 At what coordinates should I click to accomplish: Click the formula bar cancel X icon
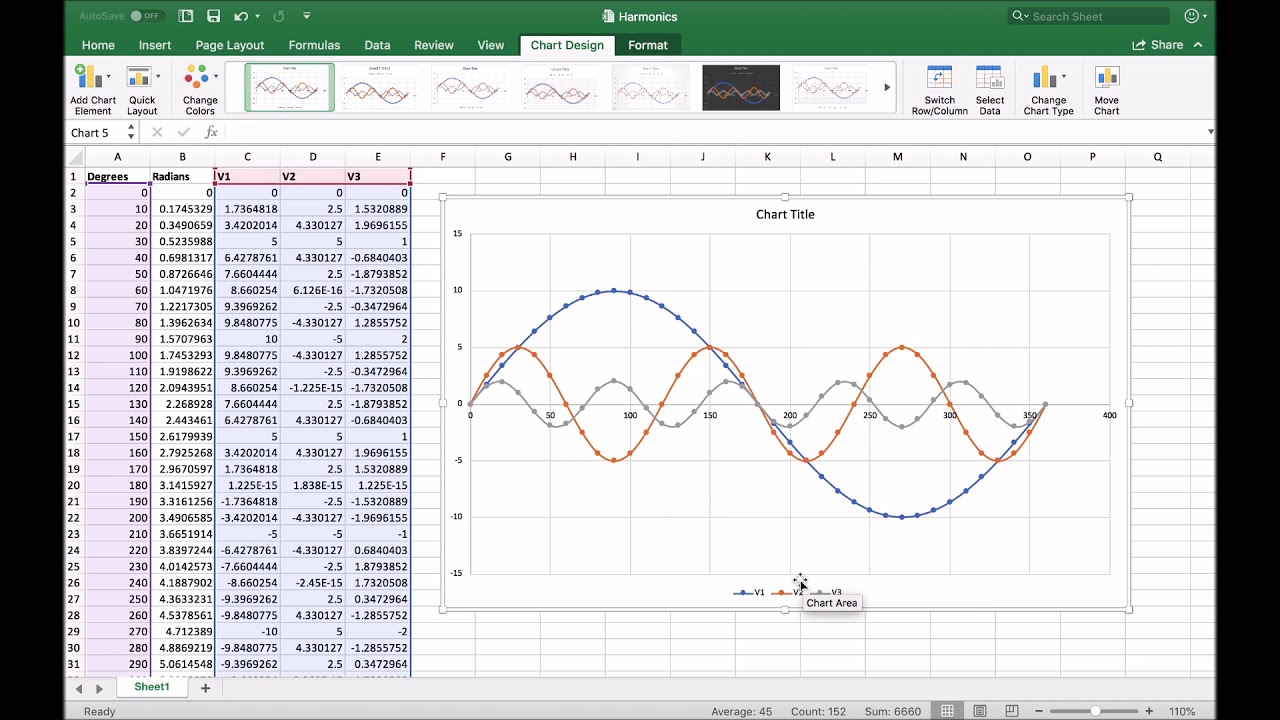(157, 132)
